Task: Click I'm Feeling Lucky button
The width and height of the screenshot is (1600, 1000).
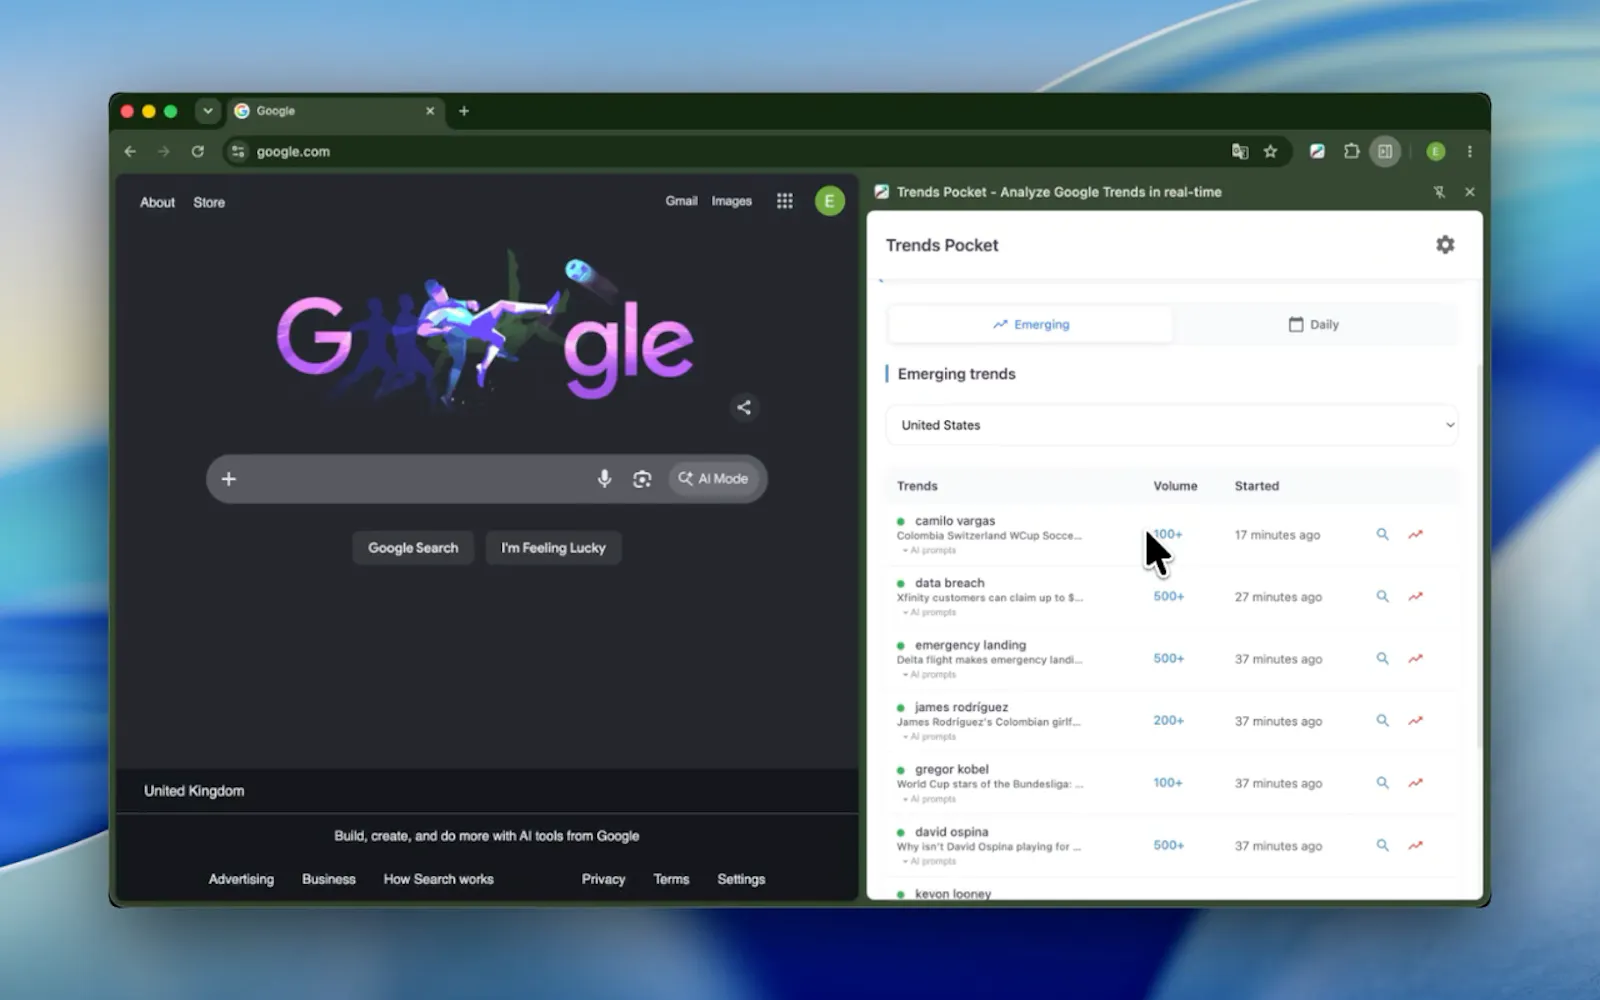Action: (x=553, y=548)
